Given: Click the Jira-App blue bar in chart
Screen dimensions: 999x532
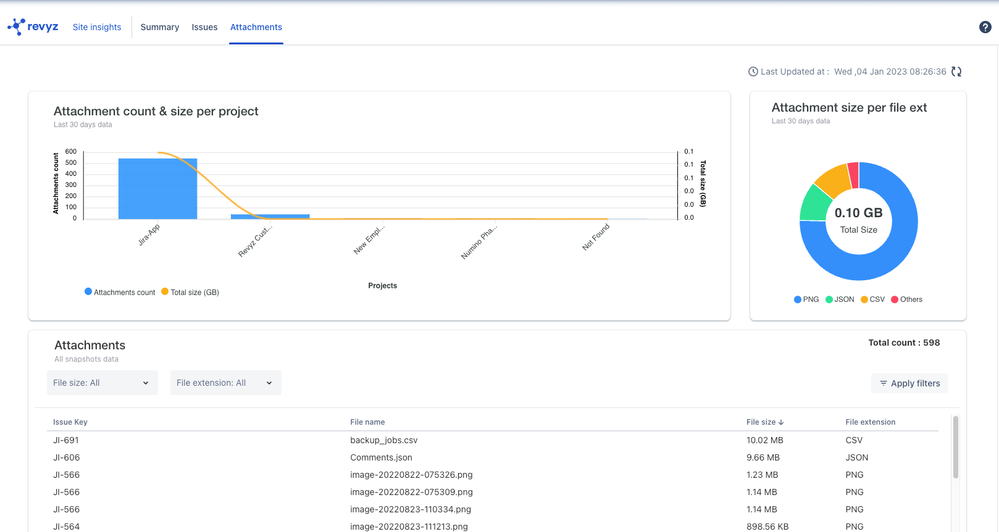Looking at the screenshot, I should (x=157, y=189).
